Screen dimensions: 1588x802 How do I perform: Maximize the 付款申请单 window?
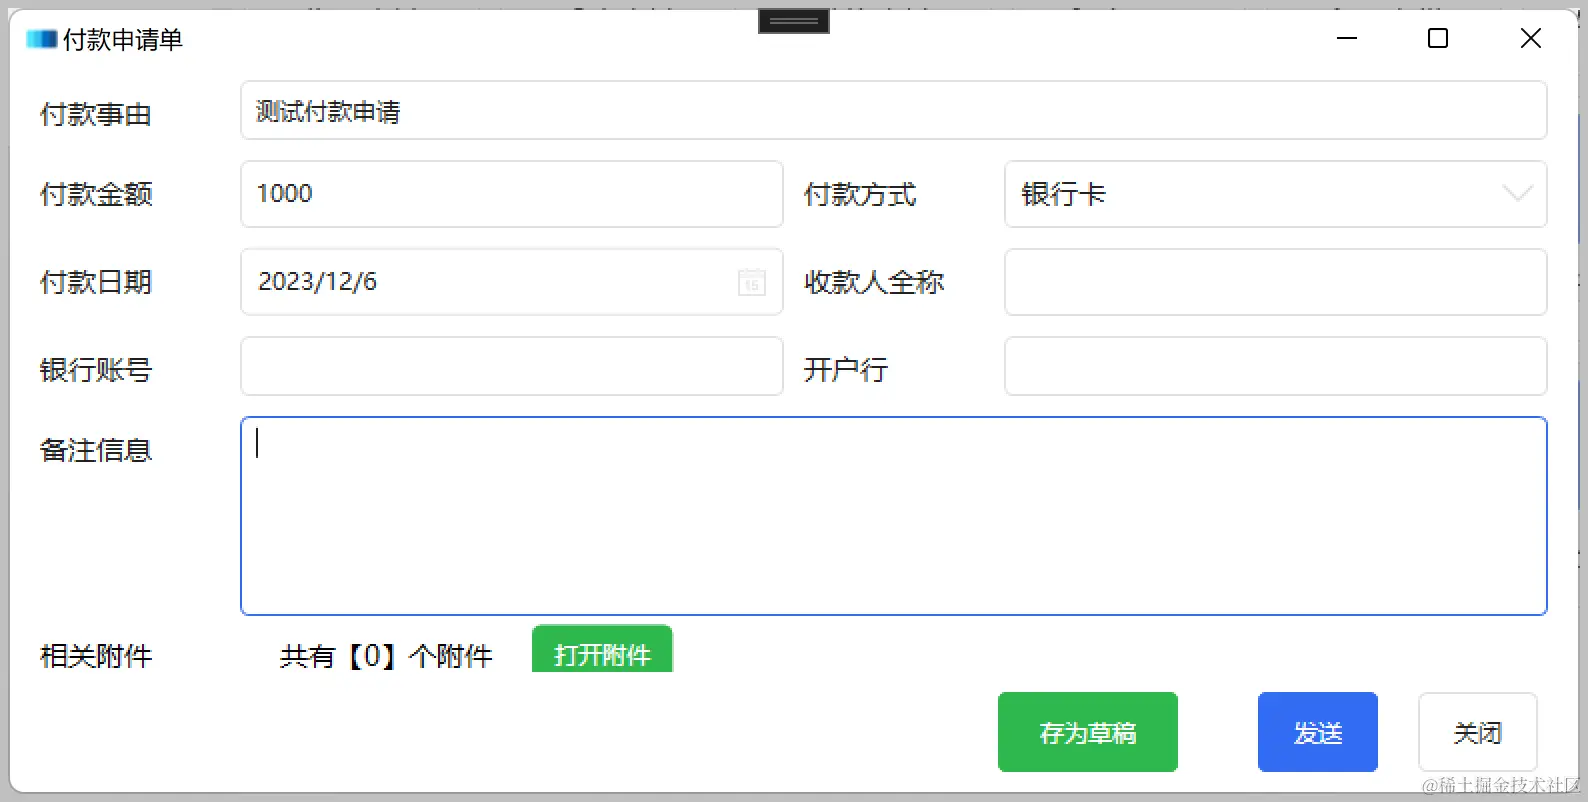click(1438, 38)
